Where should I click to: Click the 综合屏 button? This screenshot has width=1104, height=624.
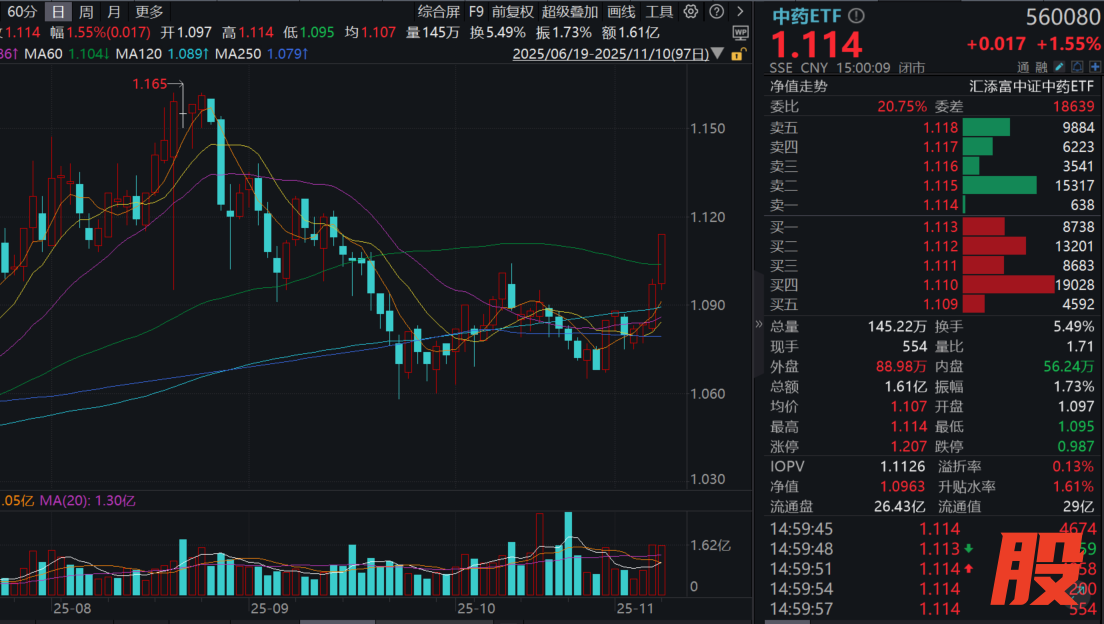(439, 12)
